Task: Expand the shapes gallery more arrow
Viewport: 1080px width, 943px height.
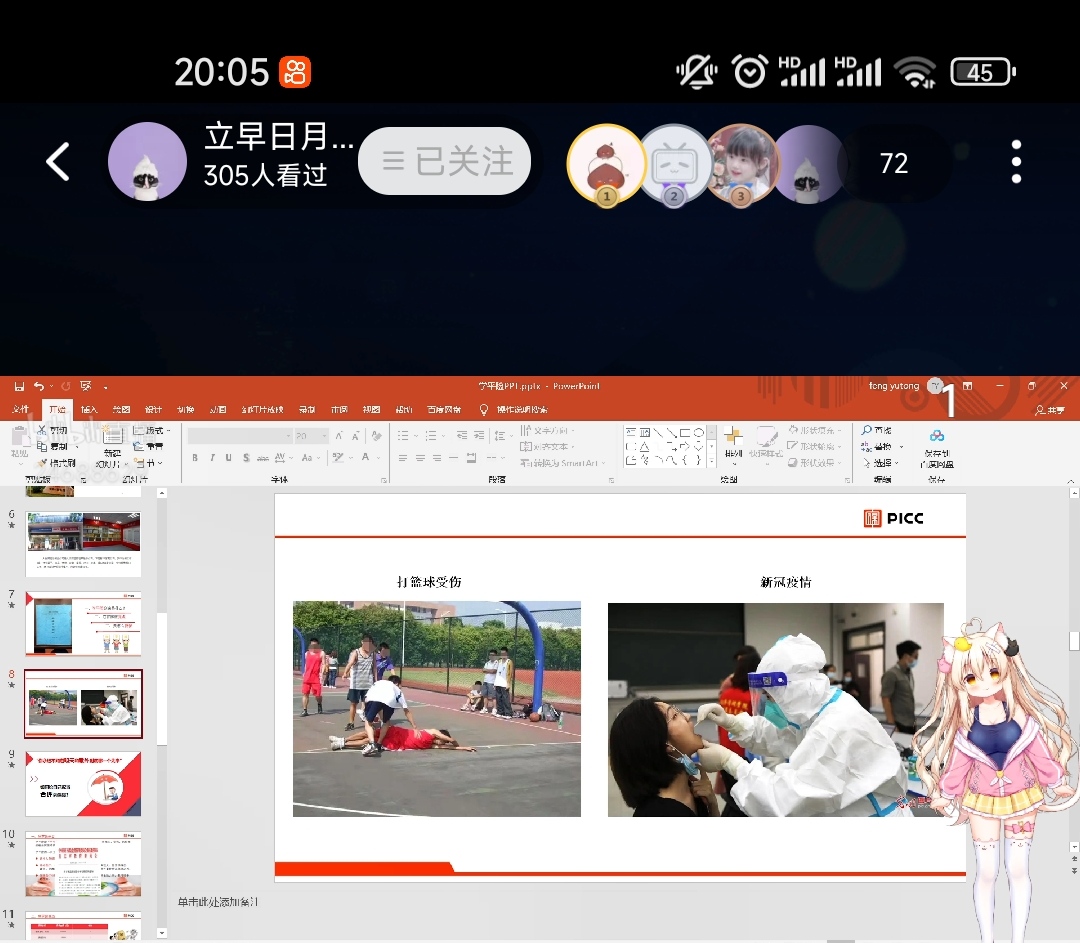Action: pos(711,461)
